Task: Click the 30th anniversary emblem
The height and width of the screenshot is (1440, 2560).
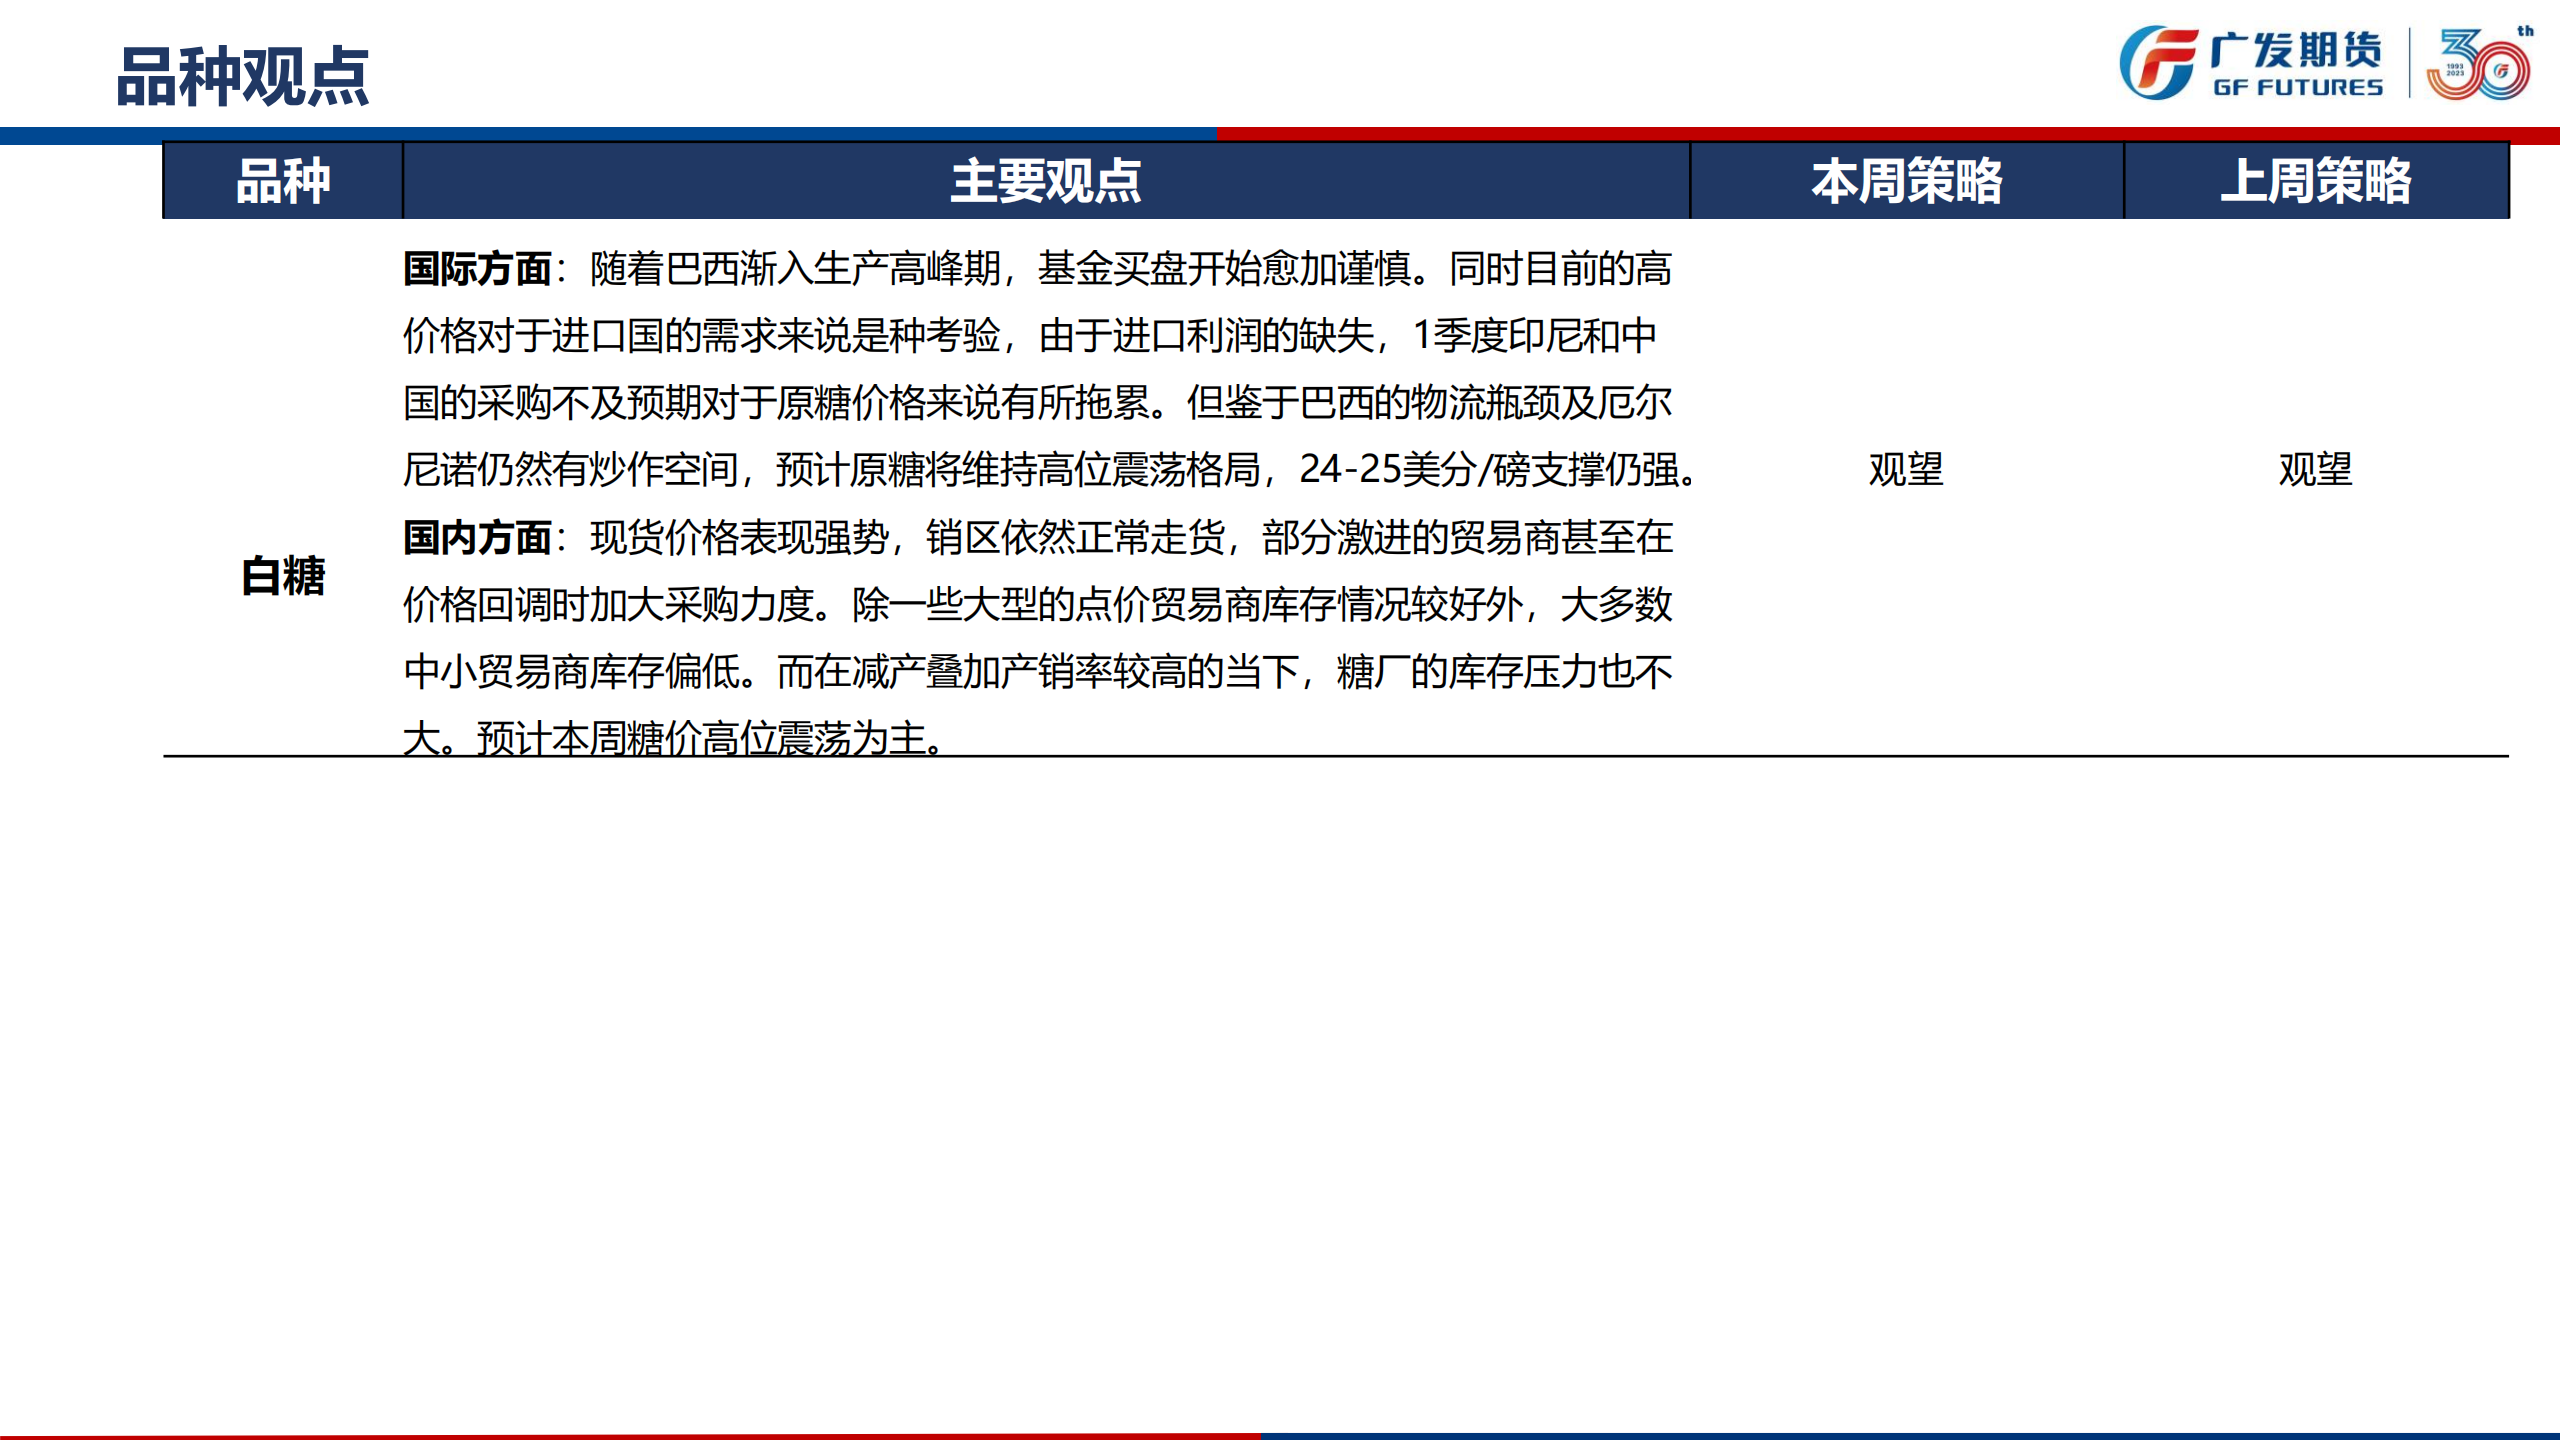Action: 2476,65
